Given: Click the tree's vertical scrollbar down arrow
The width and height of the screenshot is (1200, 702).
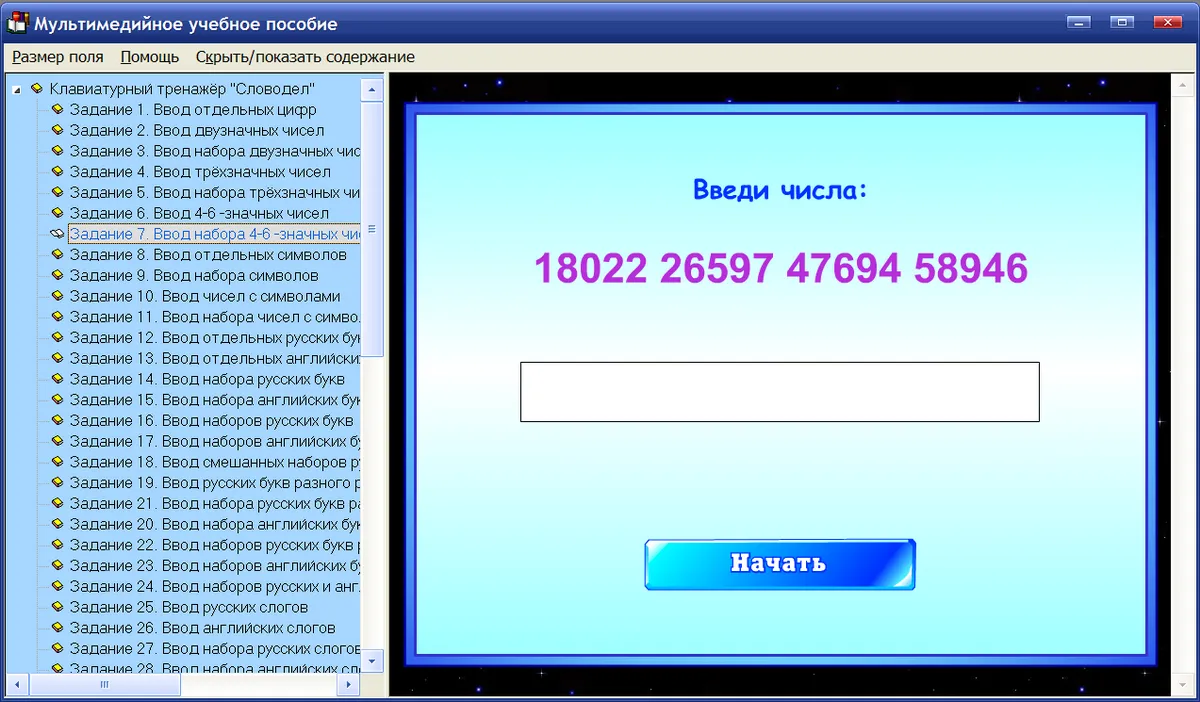Looking at the screenshot, I should click(372, 661).
